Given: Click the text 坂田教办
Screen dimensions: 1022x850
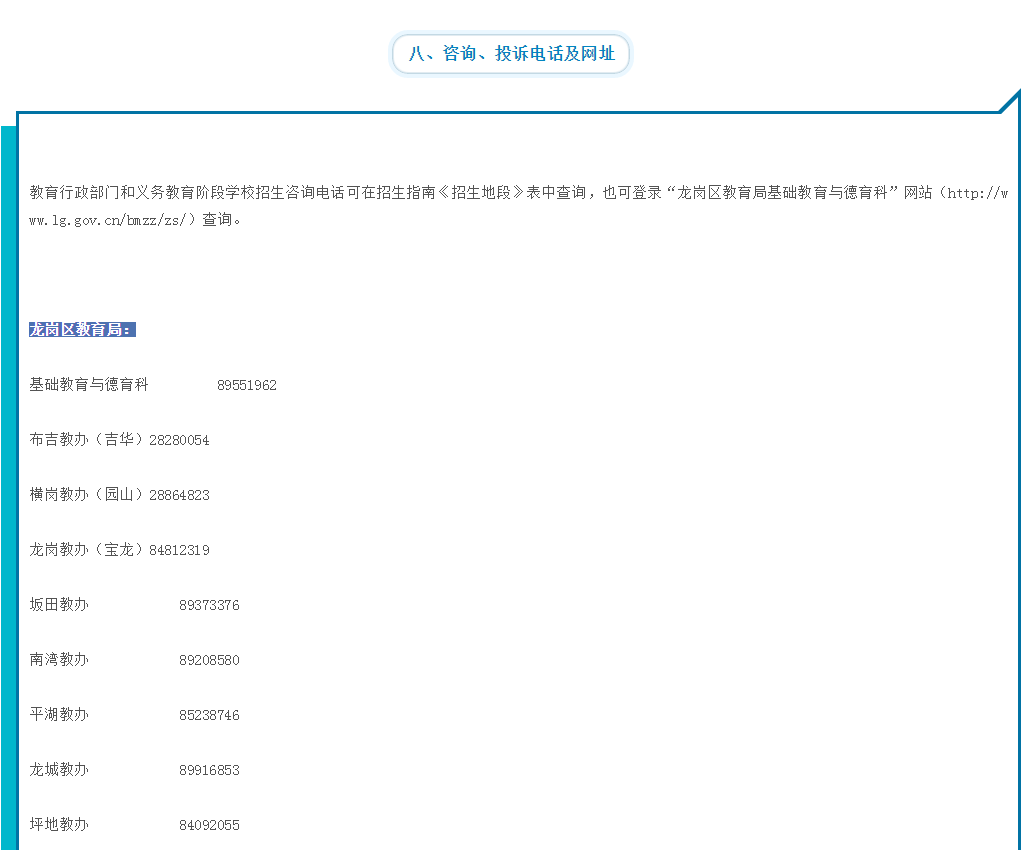Looking at the screenshot, I should pyautogui.click(x=59, y=604).
